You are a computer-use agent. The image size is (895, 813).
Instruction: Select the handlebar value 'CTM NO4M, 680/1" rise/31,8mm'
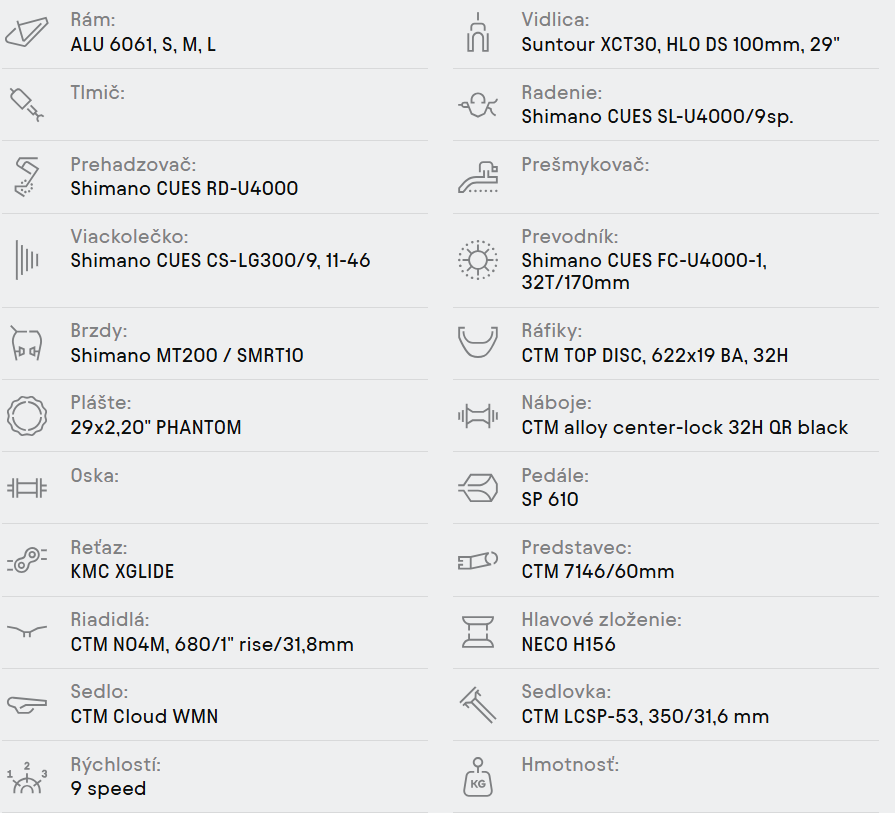(x=212, y=644)
